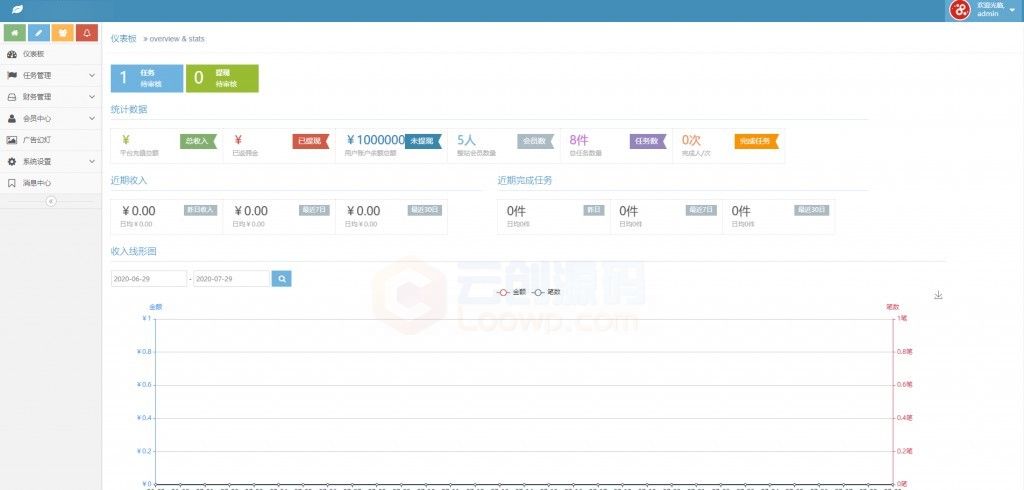
Task: Click the purple 任务数 ribbon label
Action: pyautogui.click(x=648, y=141)
